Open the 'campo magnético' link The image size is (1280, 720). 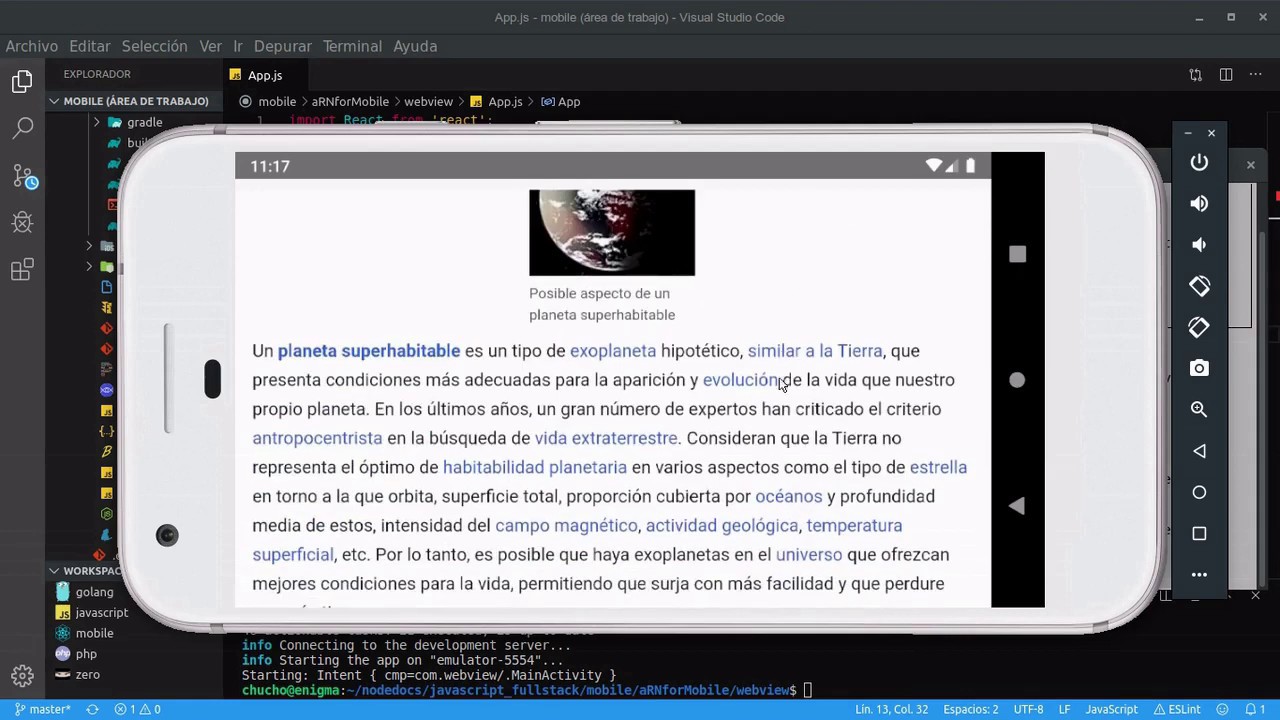point(566,525)
